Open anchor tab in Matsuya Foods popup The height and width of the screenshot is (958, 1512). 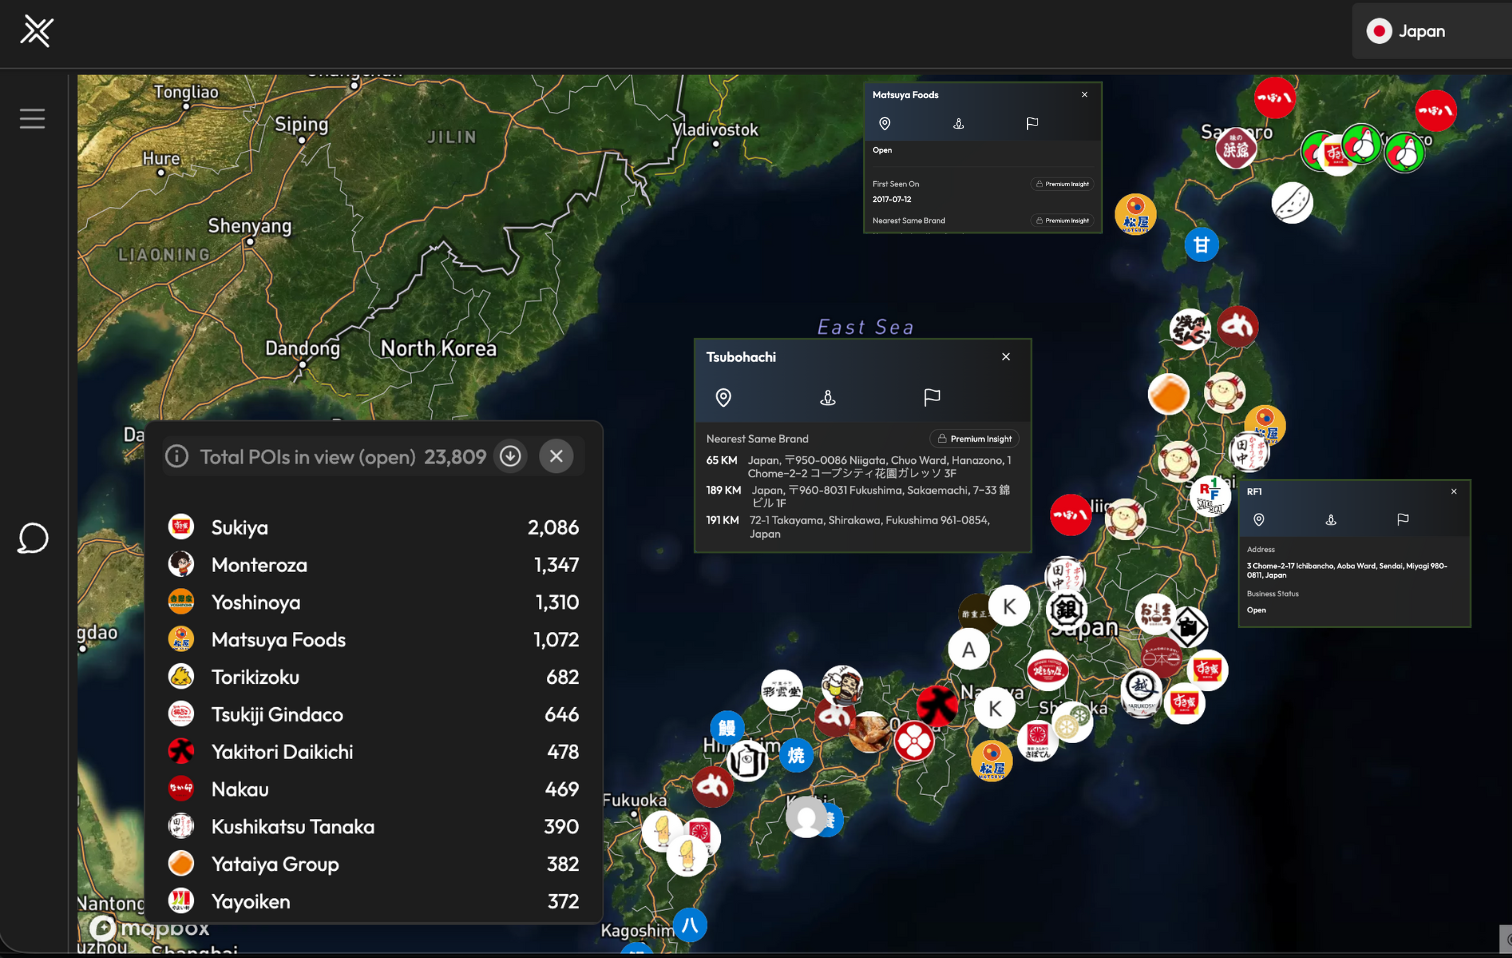point(958,123)
